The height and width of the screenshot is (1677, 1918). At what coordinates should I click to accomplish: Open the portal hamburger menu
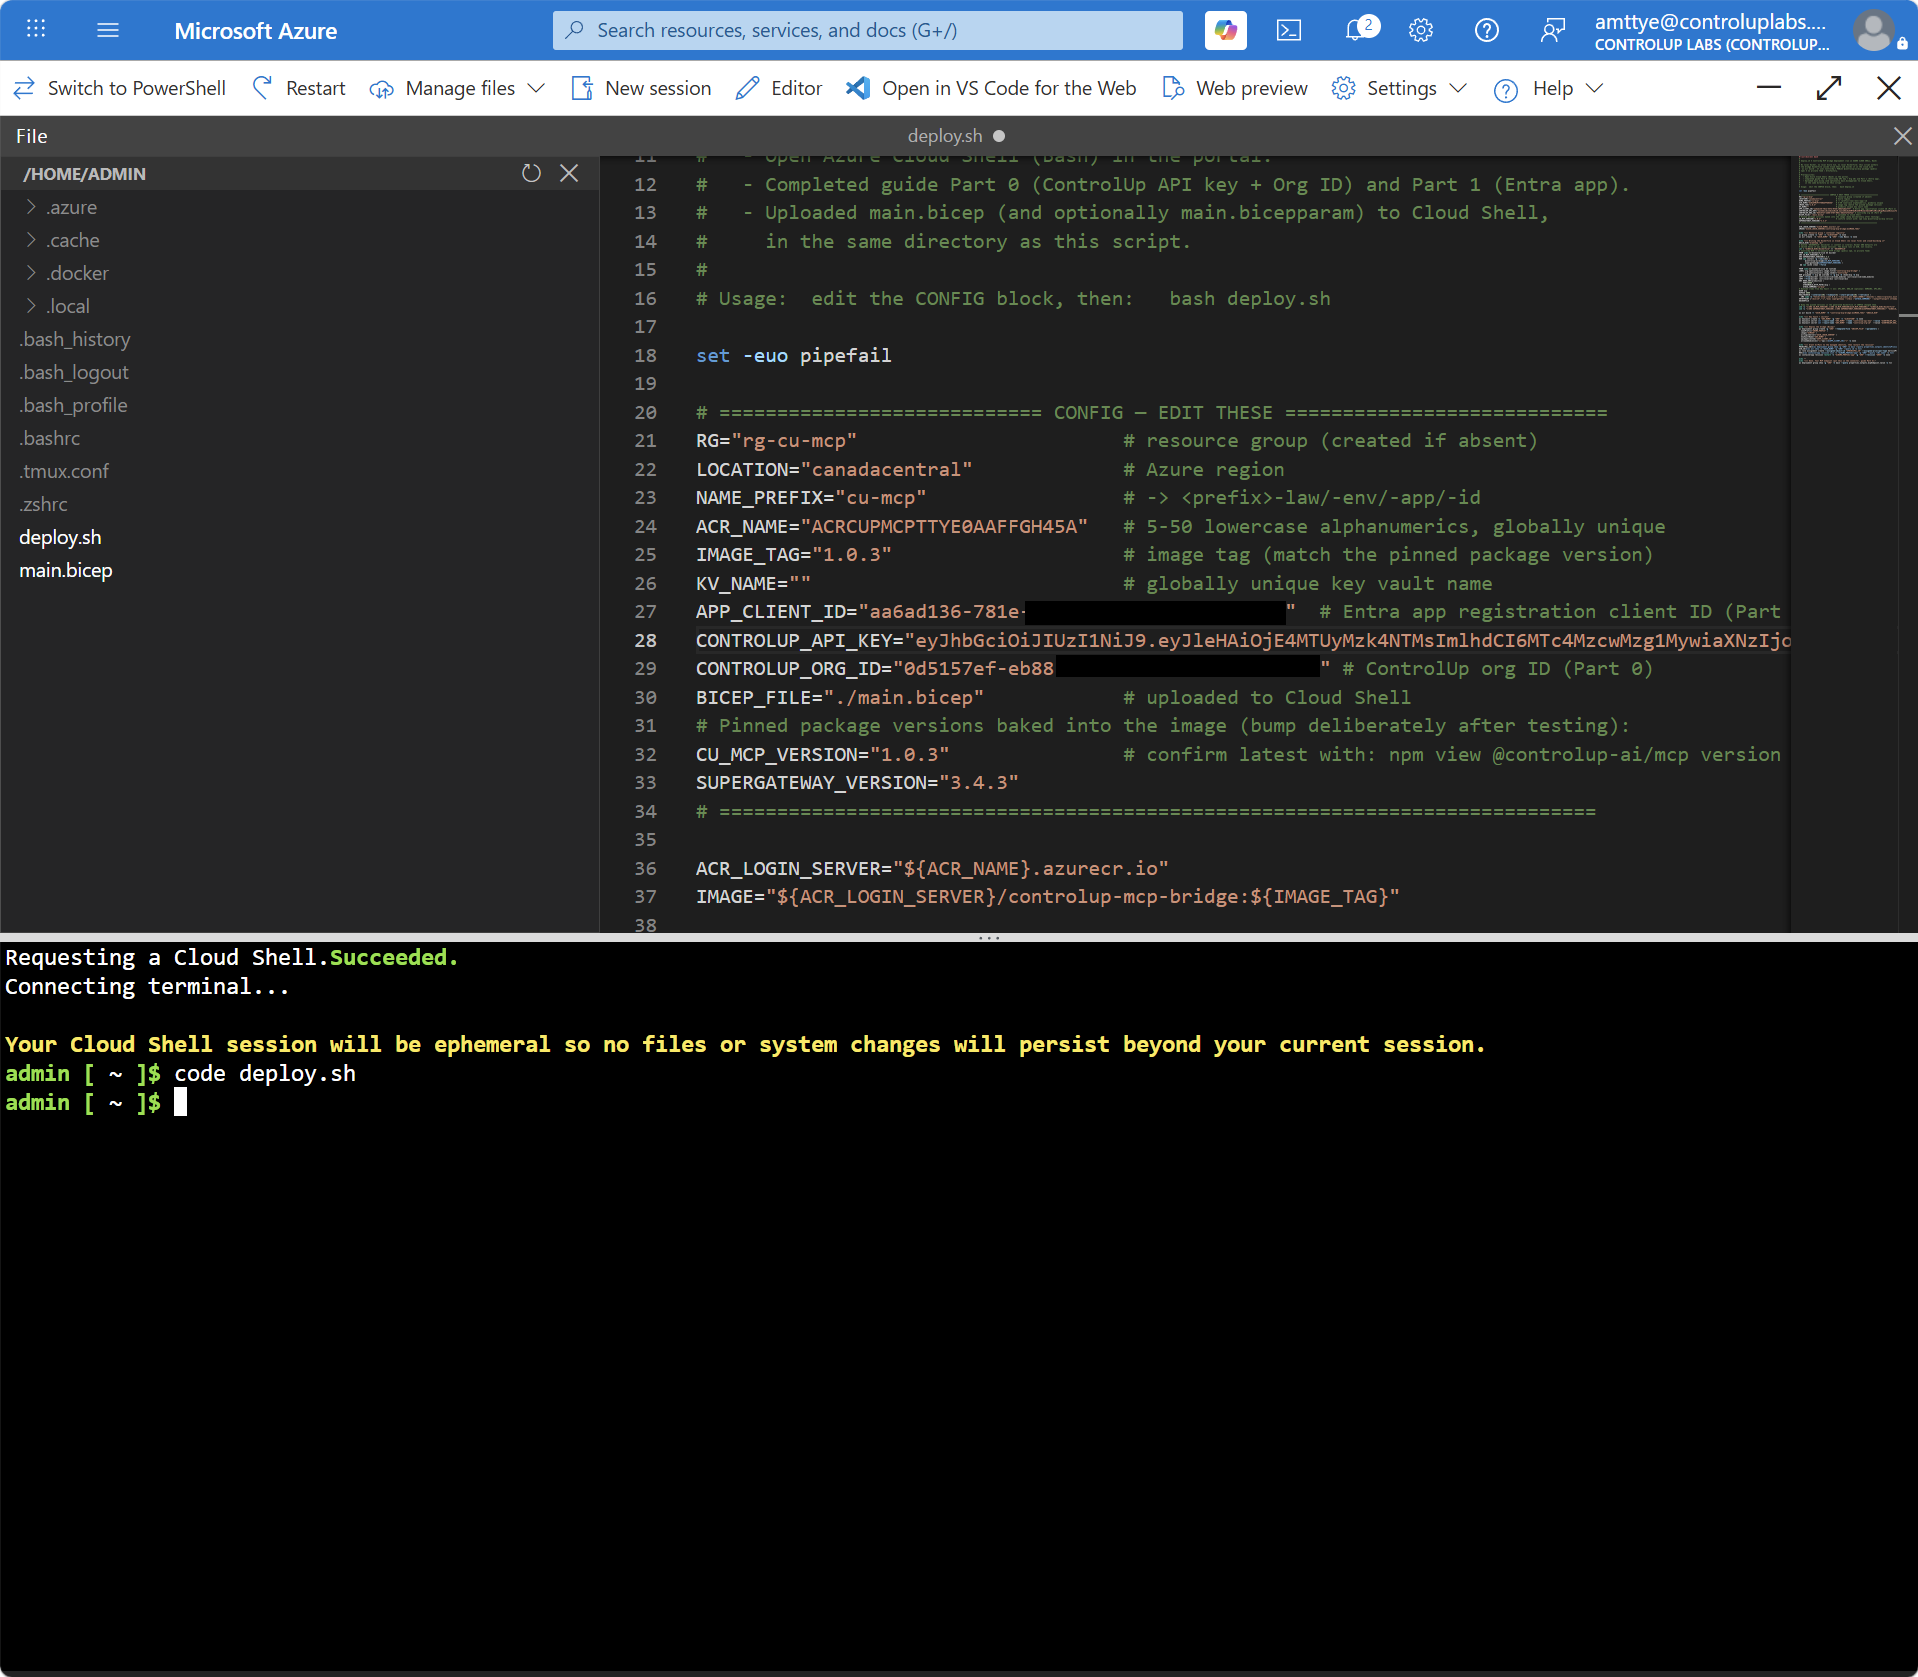tap(108, 30)
